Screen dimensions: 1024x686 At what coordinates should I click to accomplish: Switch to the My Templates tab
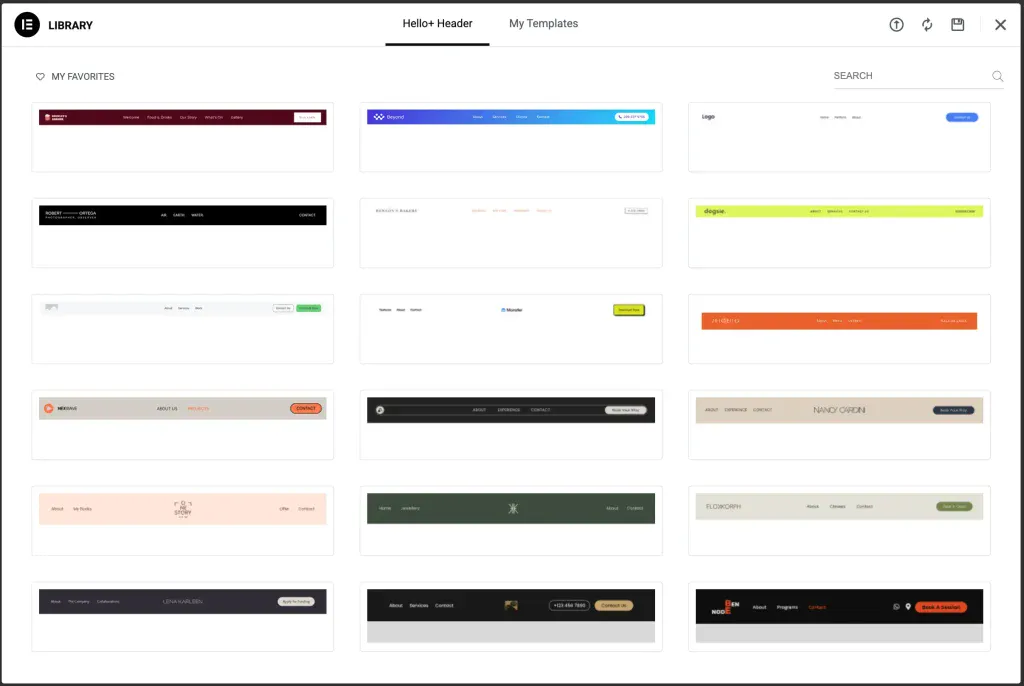click(543, 24)
